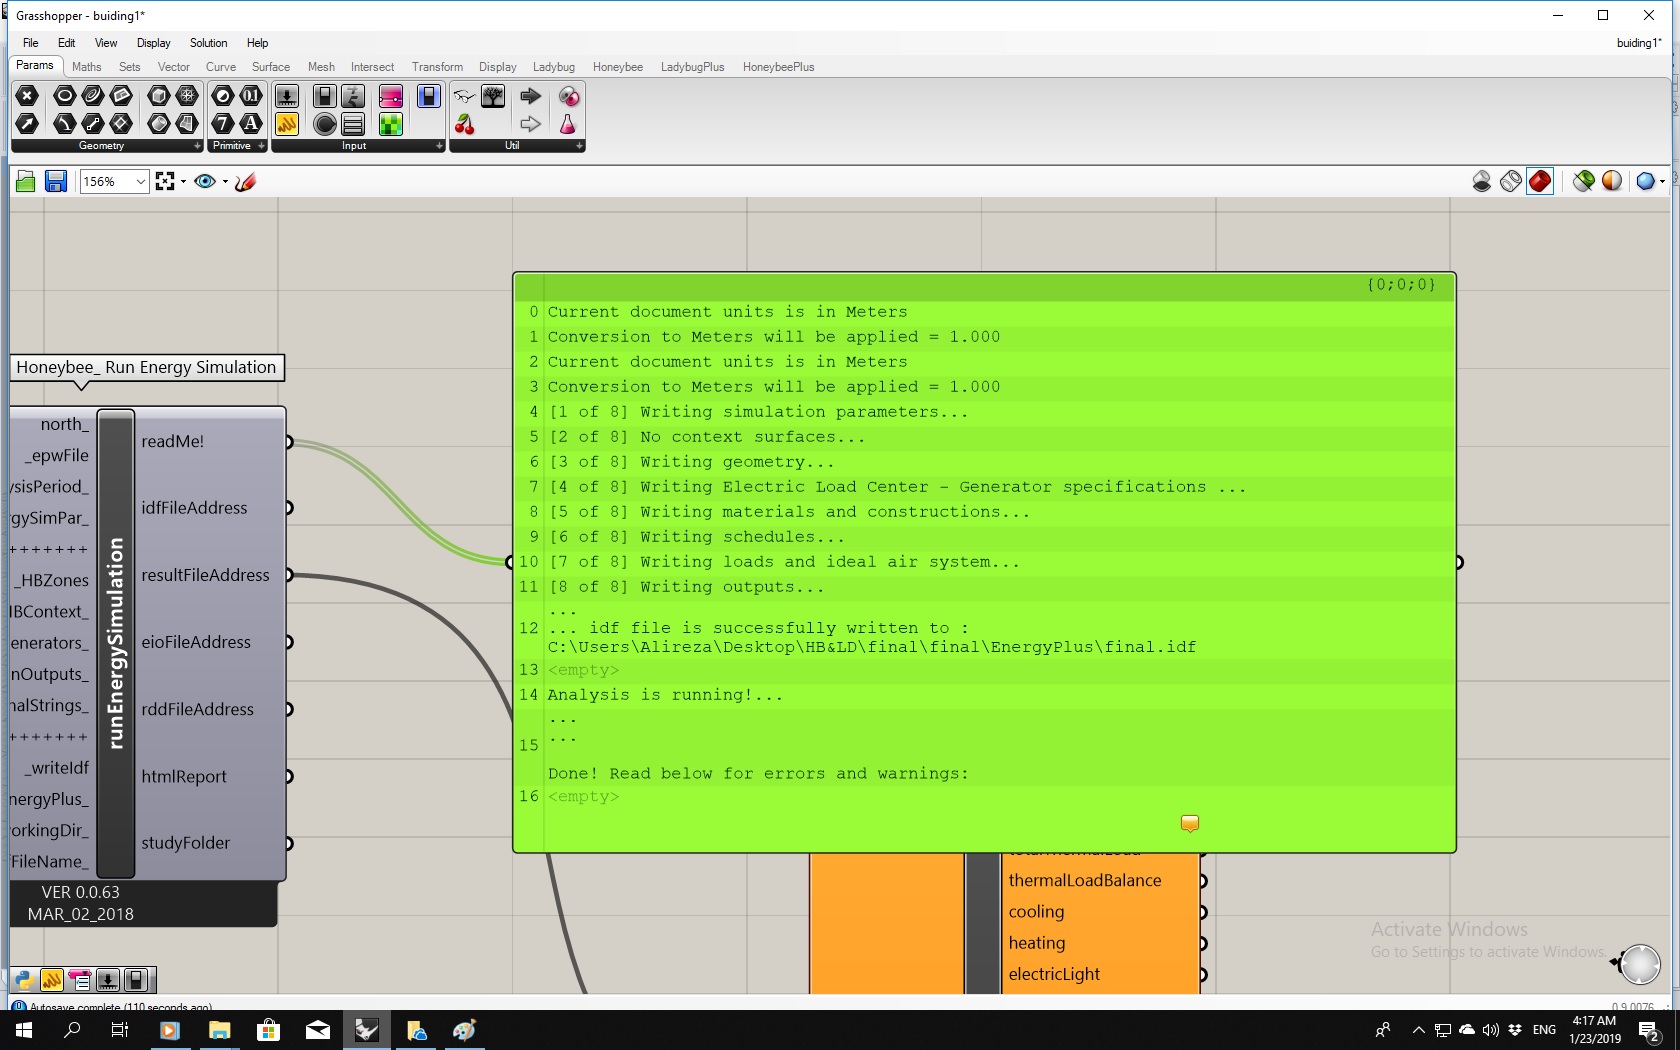Select the Point parameter icon
Viewport: 1680px width, 1050px height.
[28, 96]
